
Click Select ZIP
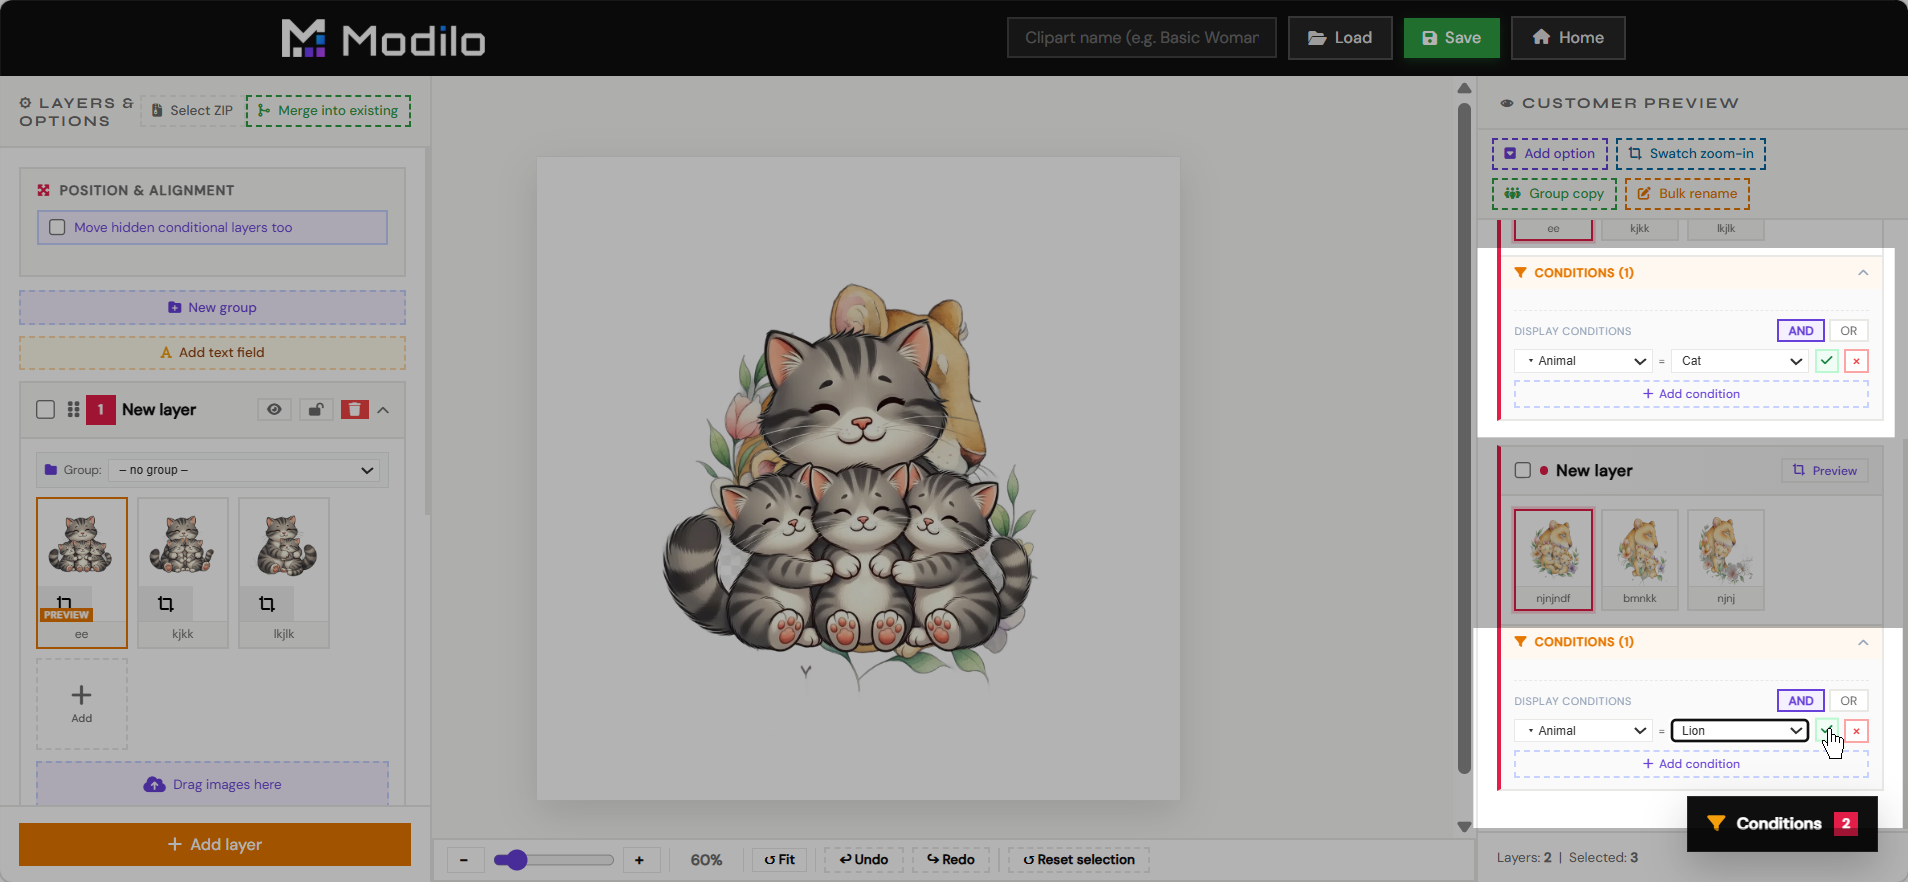click(192, 110)
